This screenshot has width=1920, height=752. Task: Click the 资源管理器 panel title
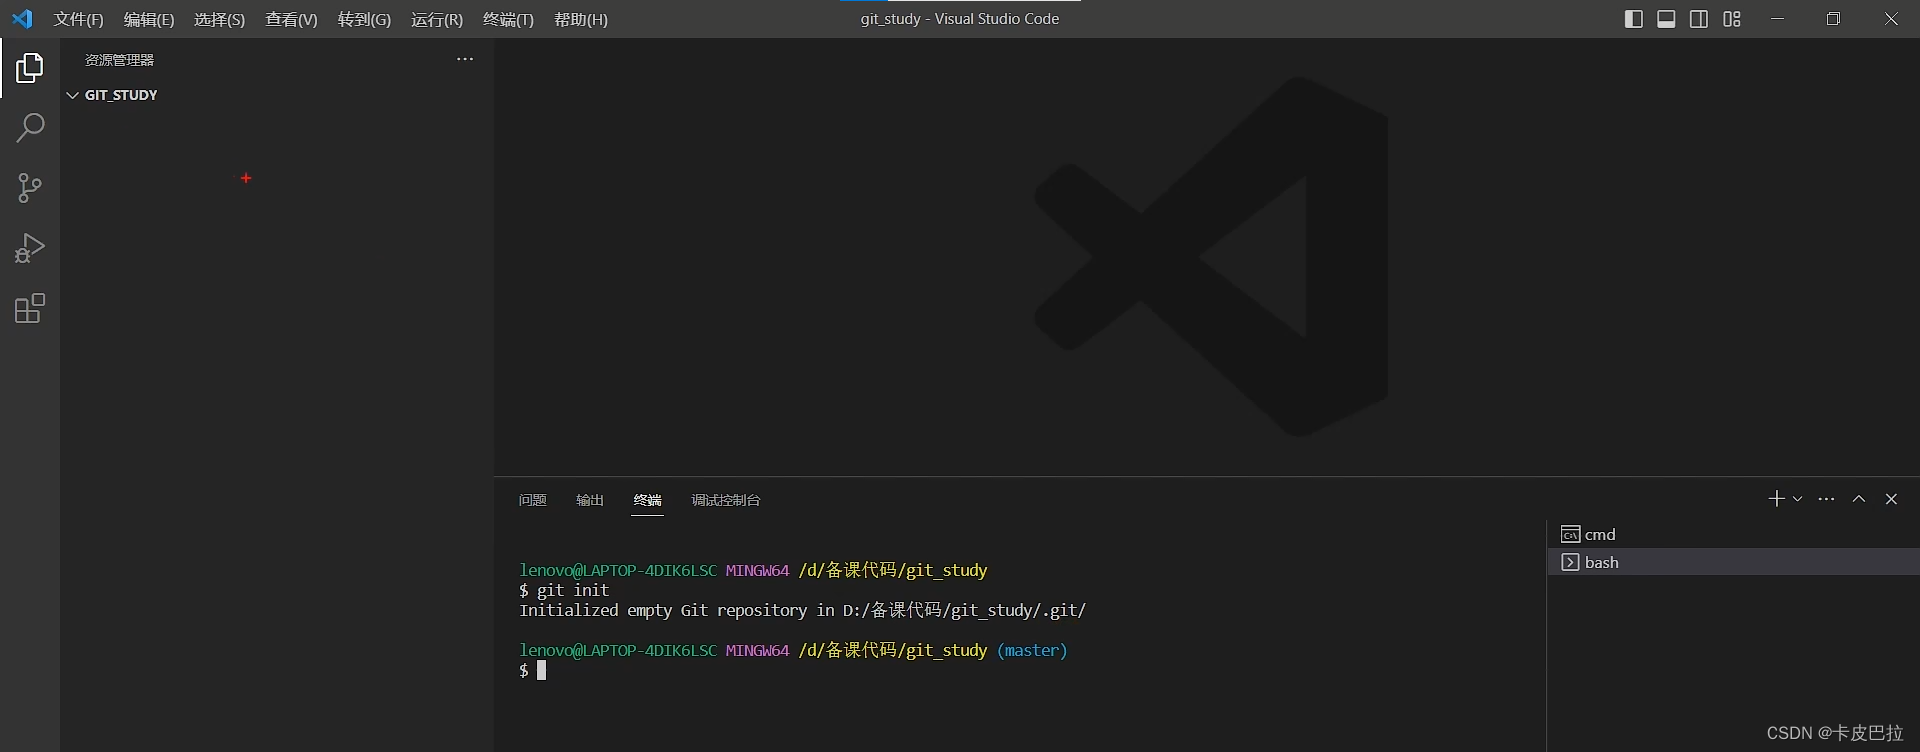click(x=119, y=60)
